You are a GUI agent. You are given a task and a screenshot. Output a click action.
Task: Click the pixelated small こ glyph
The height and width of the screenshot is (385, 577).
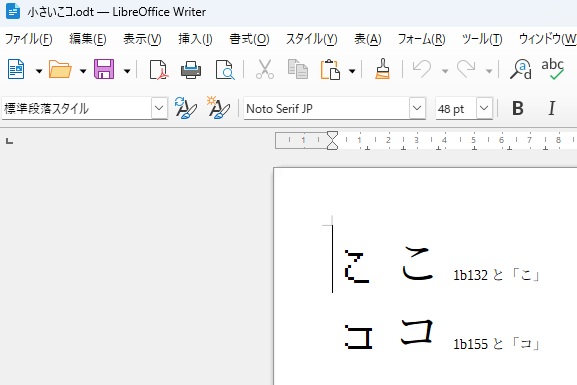pos(357,266)
